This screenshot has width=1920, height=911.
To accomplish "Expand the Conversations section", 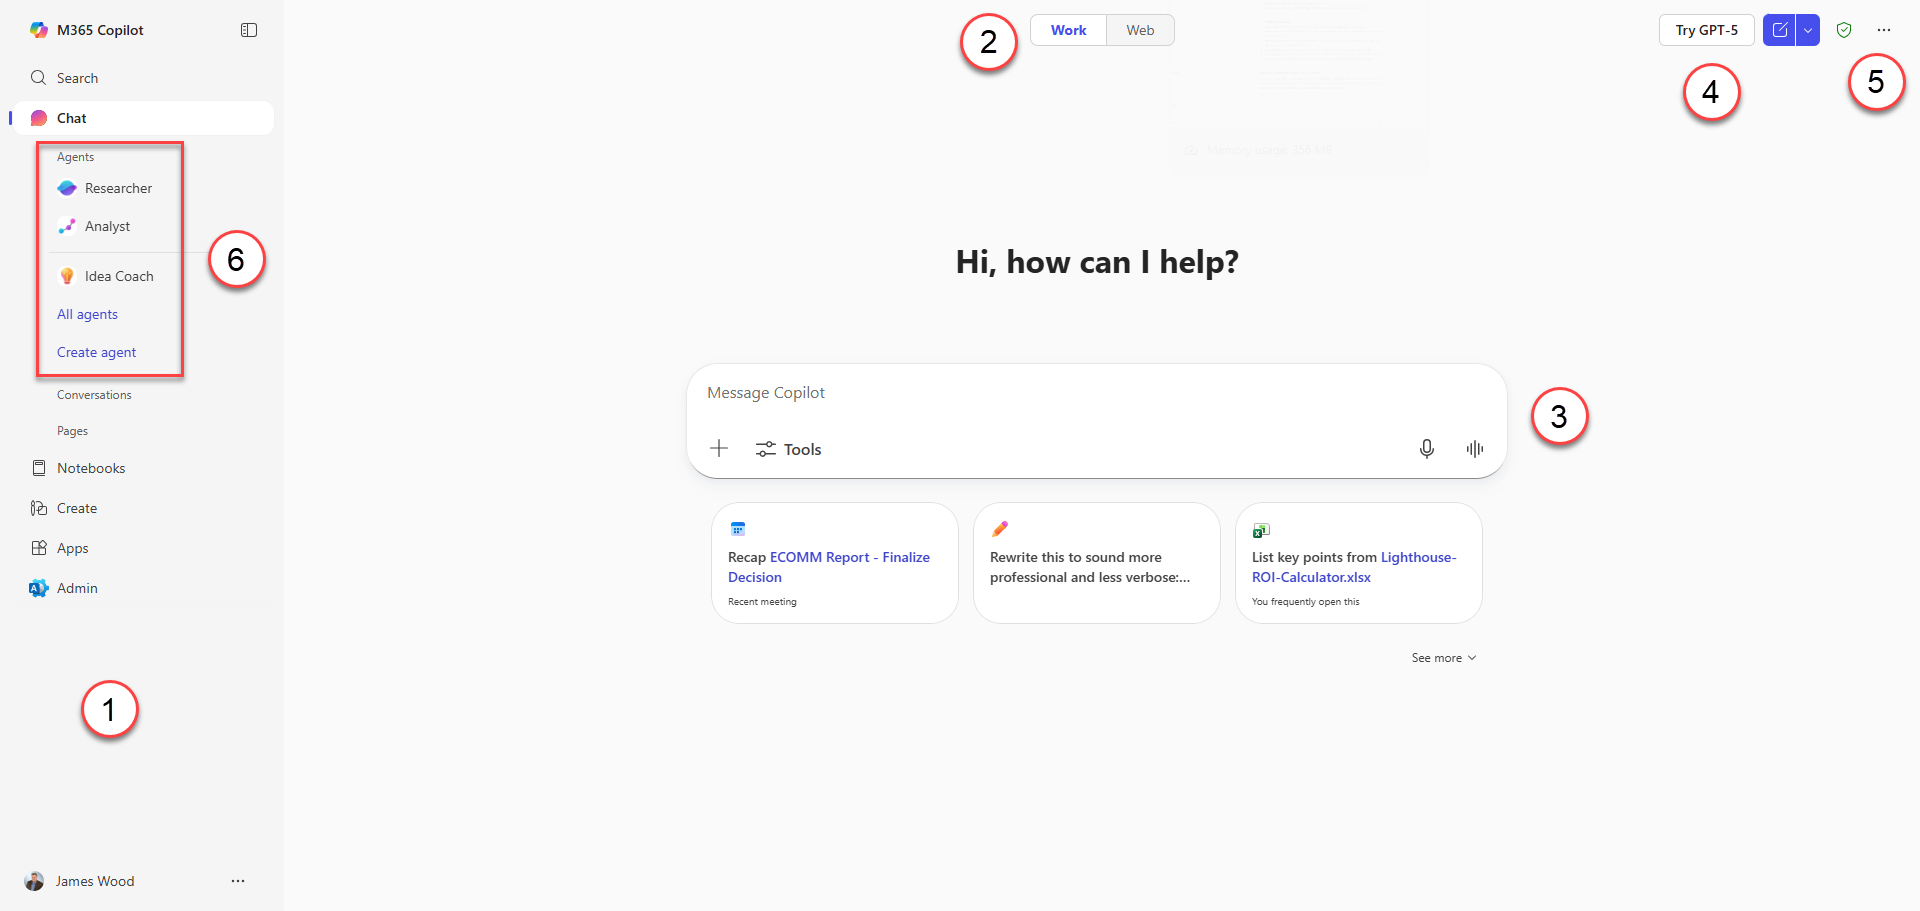I will [x=94, y=395].
